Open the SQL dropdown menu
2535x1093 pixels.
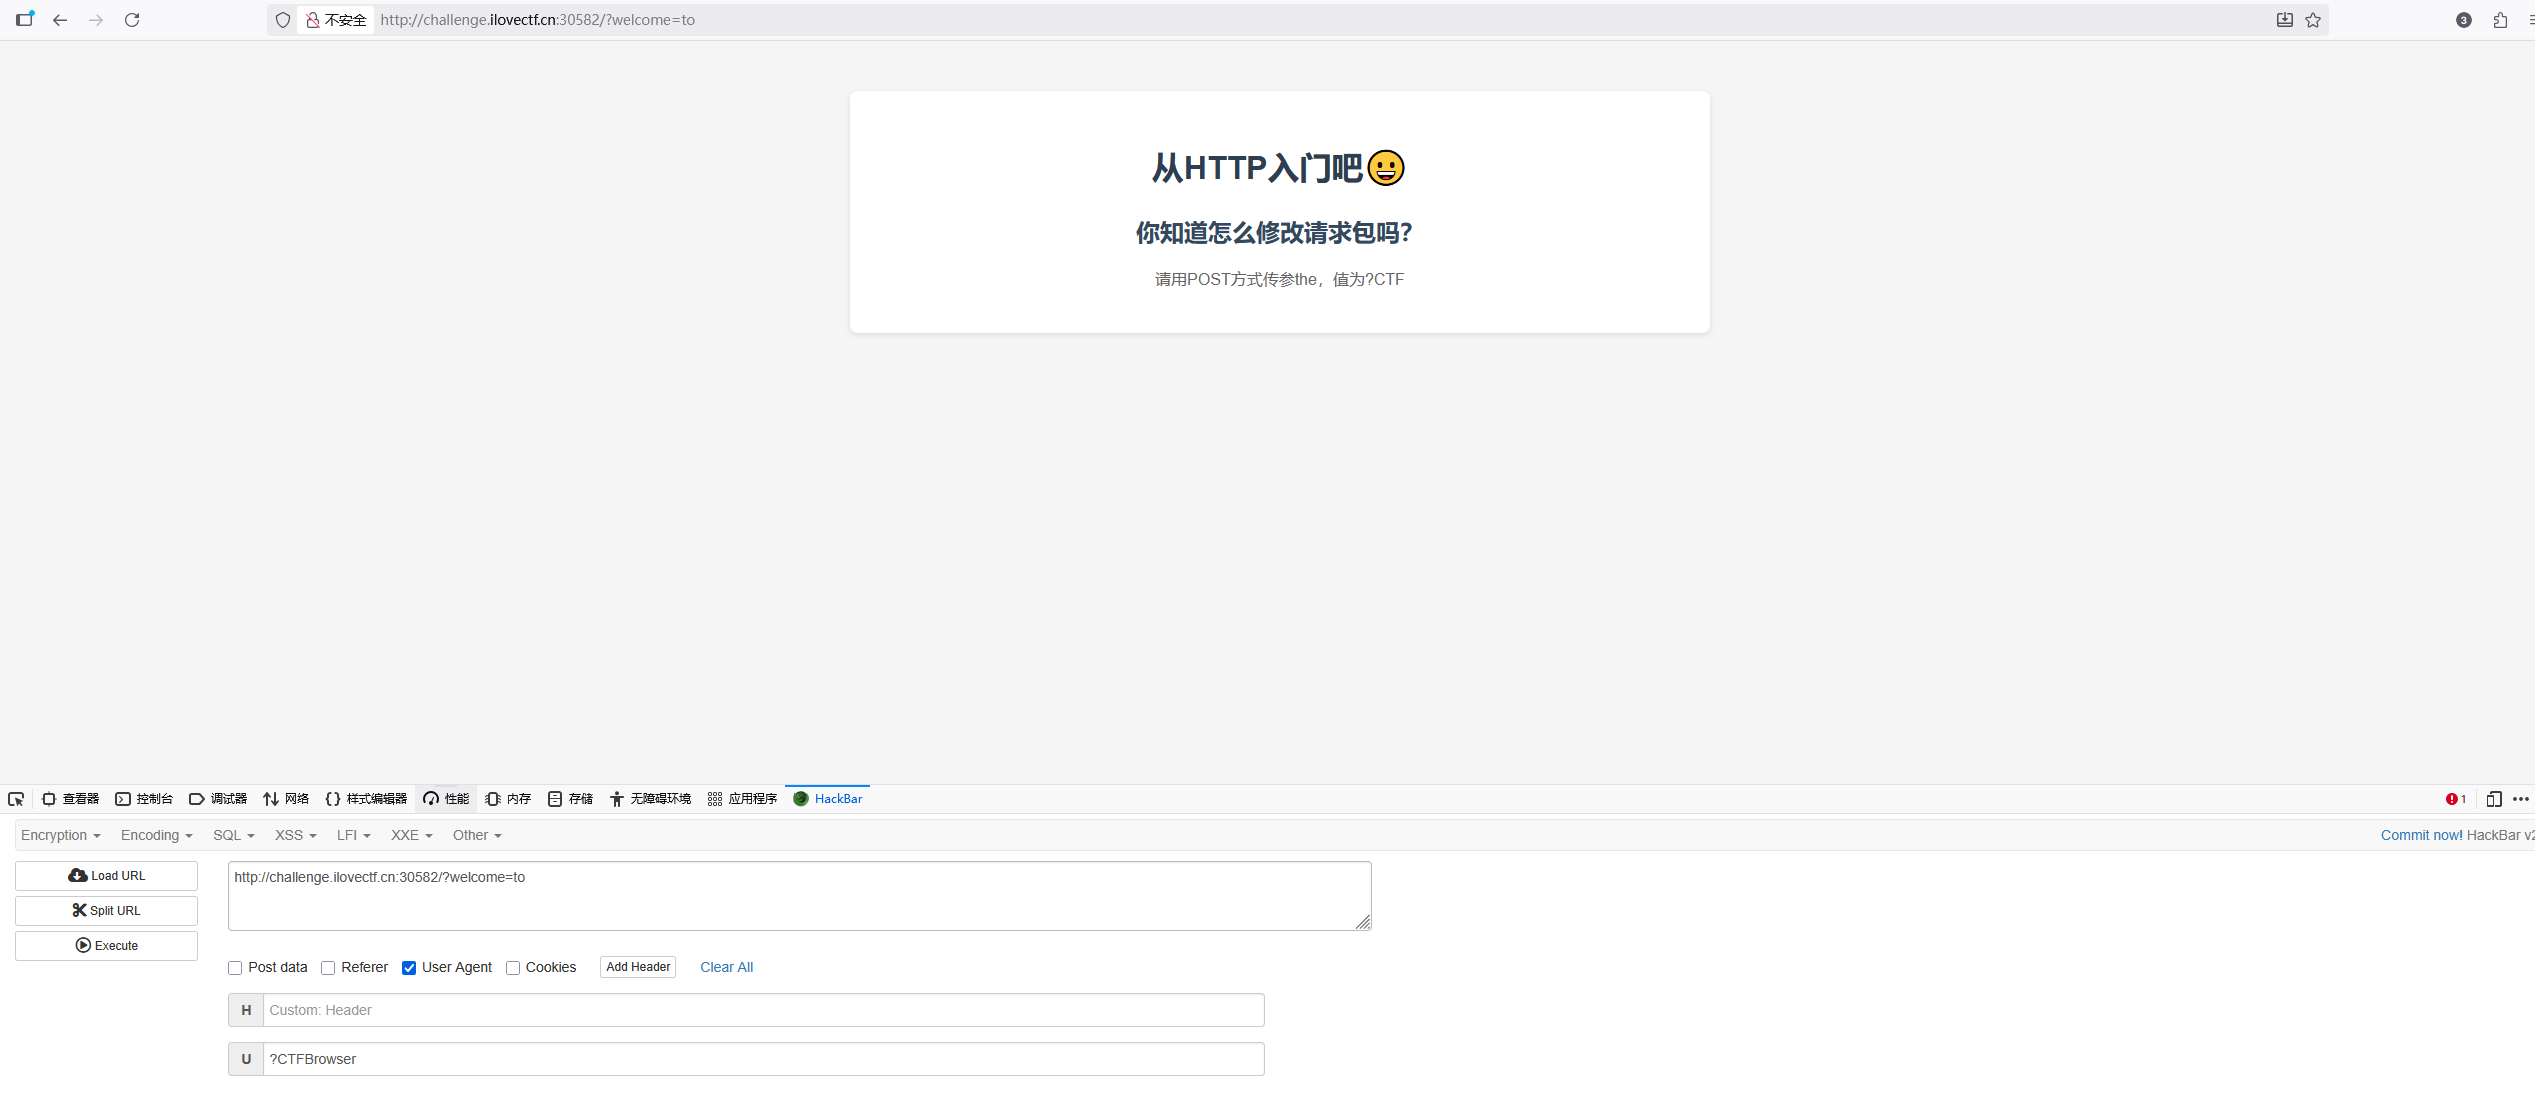(233, 836)
